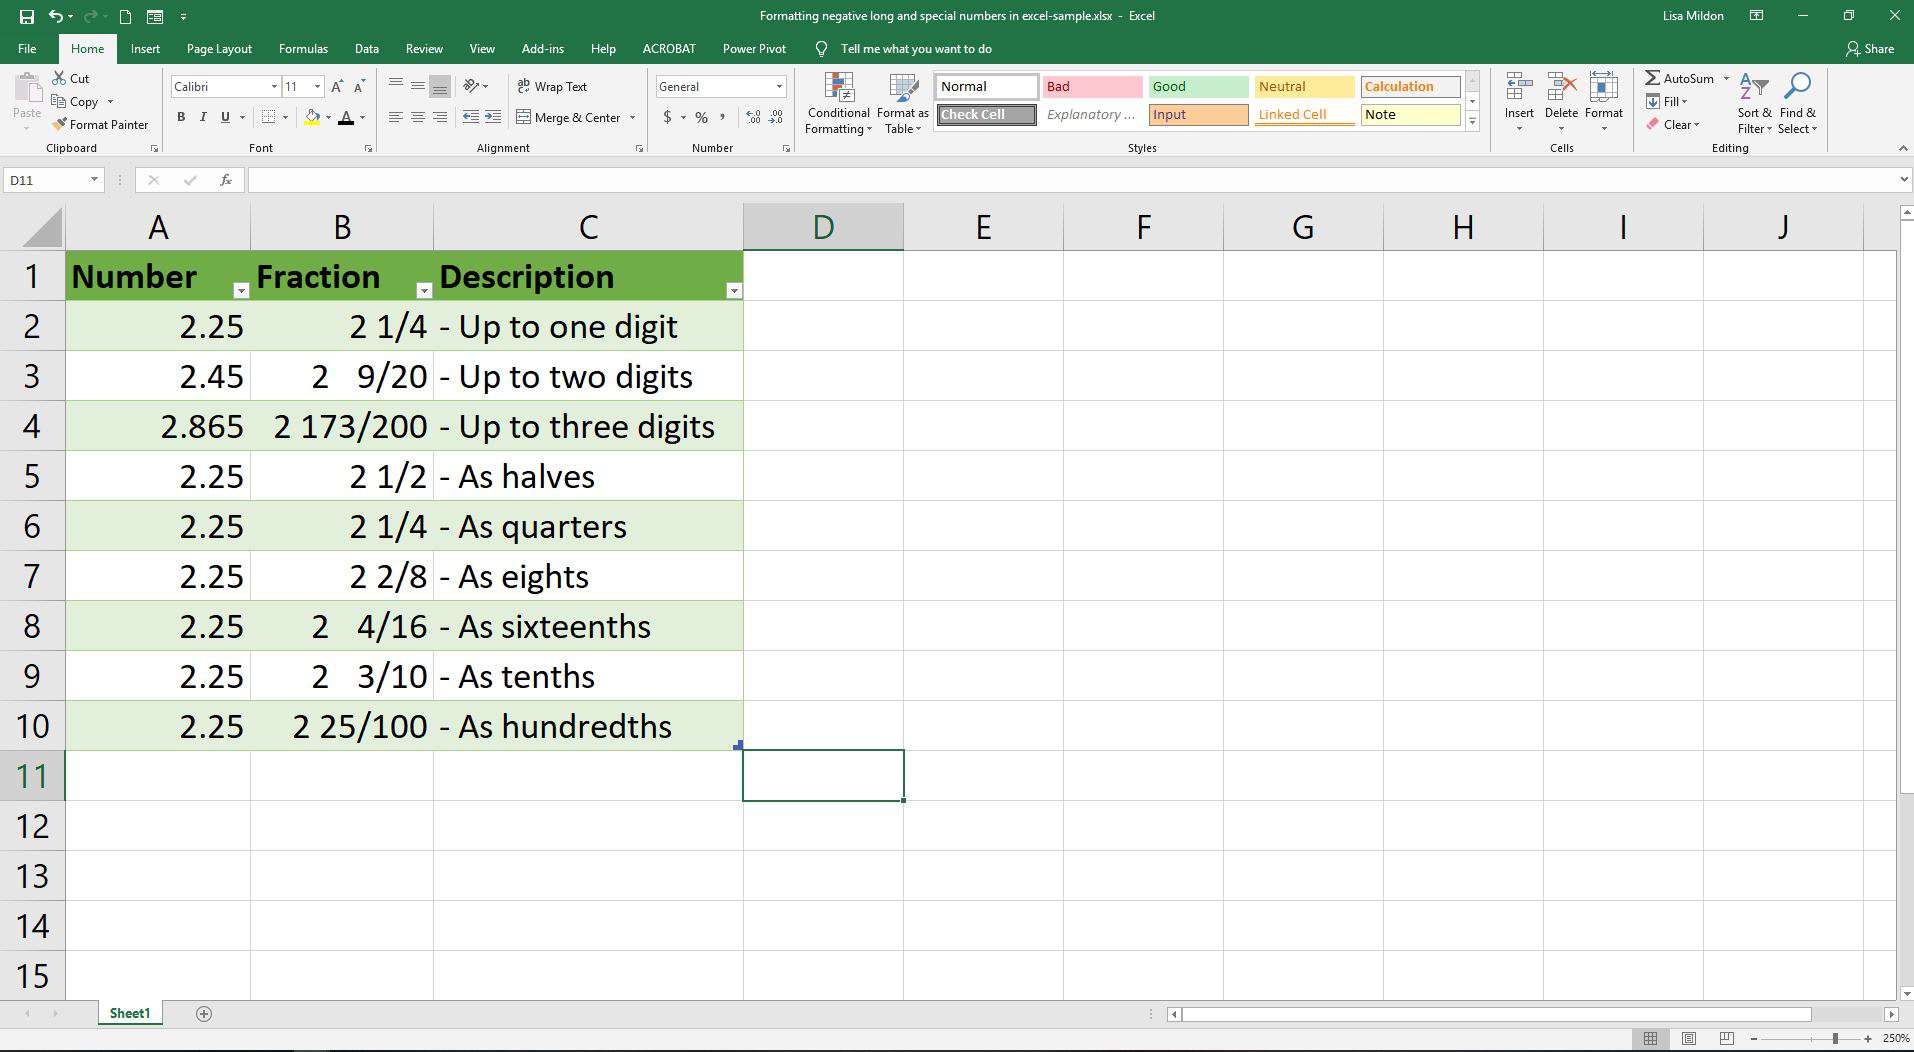
Task: Select the Sheet1 tab
Action: point(130,1014)
